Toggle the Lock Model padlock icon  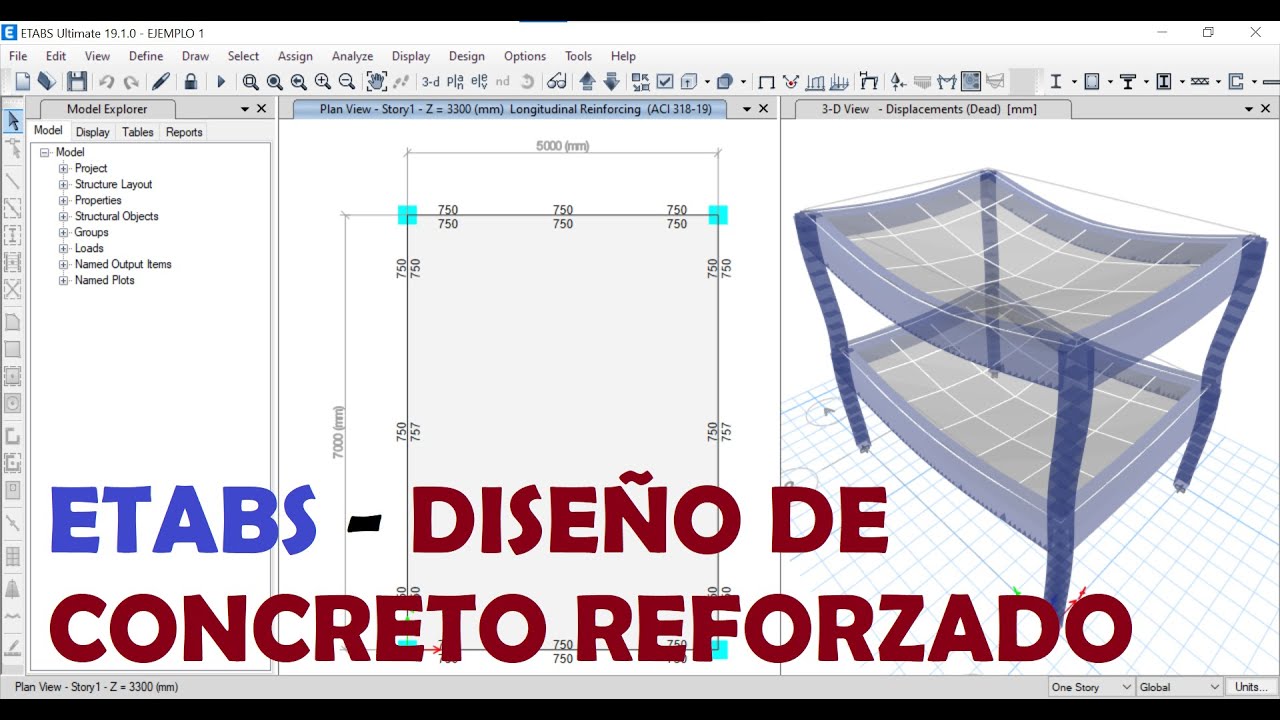point(190,82)
